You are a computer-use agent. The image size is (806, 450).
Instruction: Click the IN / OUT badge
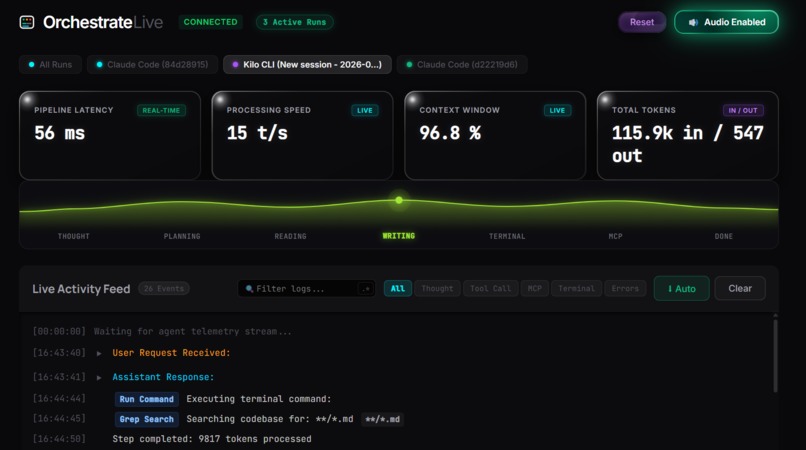[x=743, y=110]
